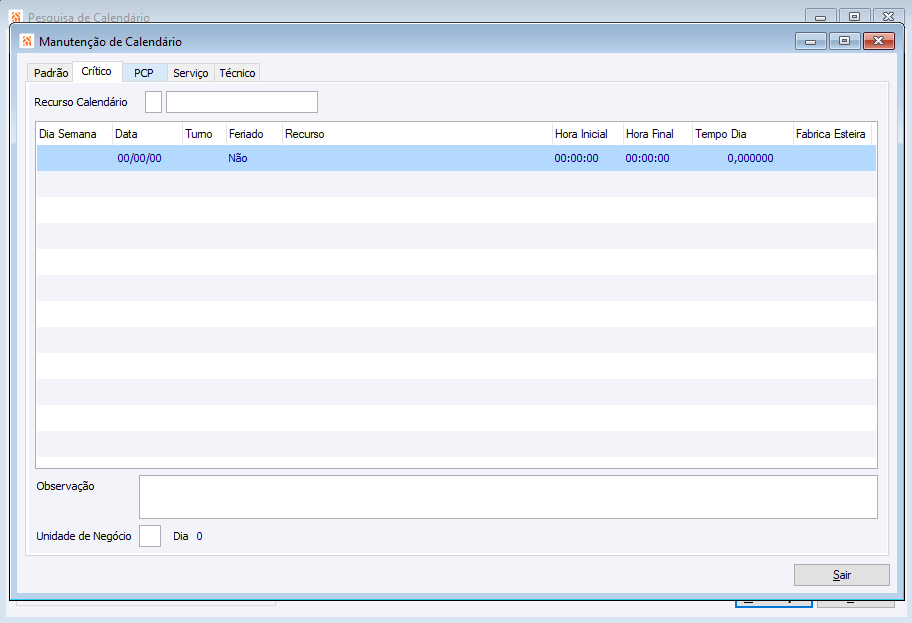Minimize the Manutenção de Calendário window
Image resolution: width=912 pixels, height=623 pixels.
(811, 41)
